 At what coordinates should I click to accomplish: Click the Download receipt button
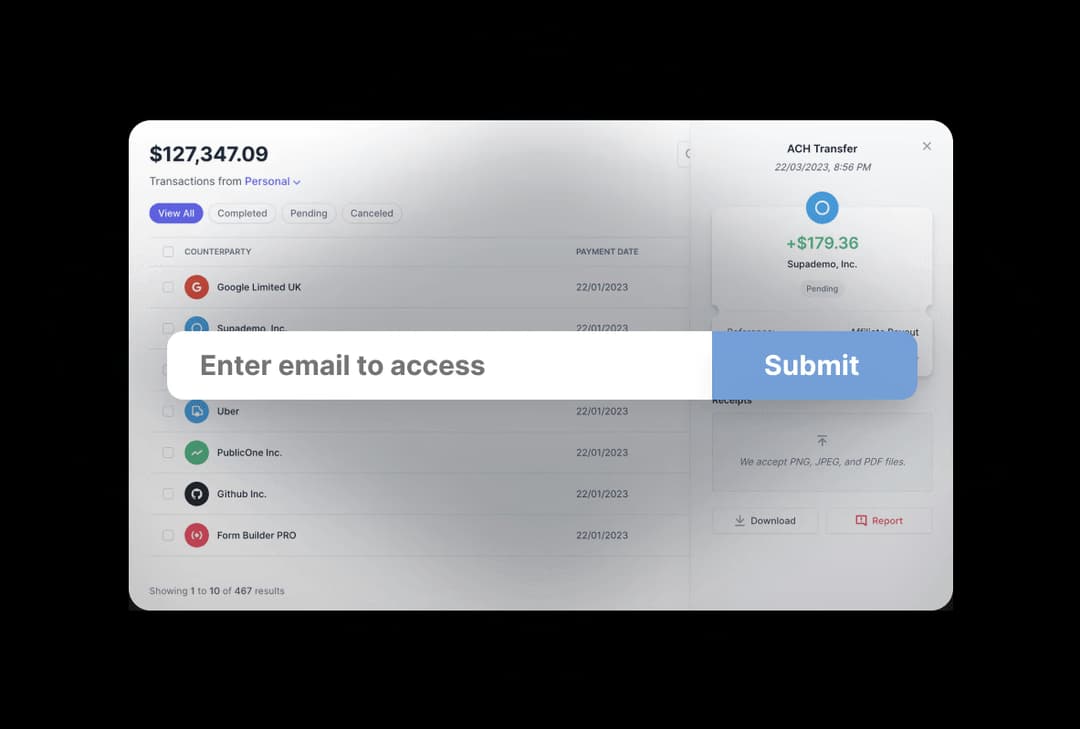point(765,521)
